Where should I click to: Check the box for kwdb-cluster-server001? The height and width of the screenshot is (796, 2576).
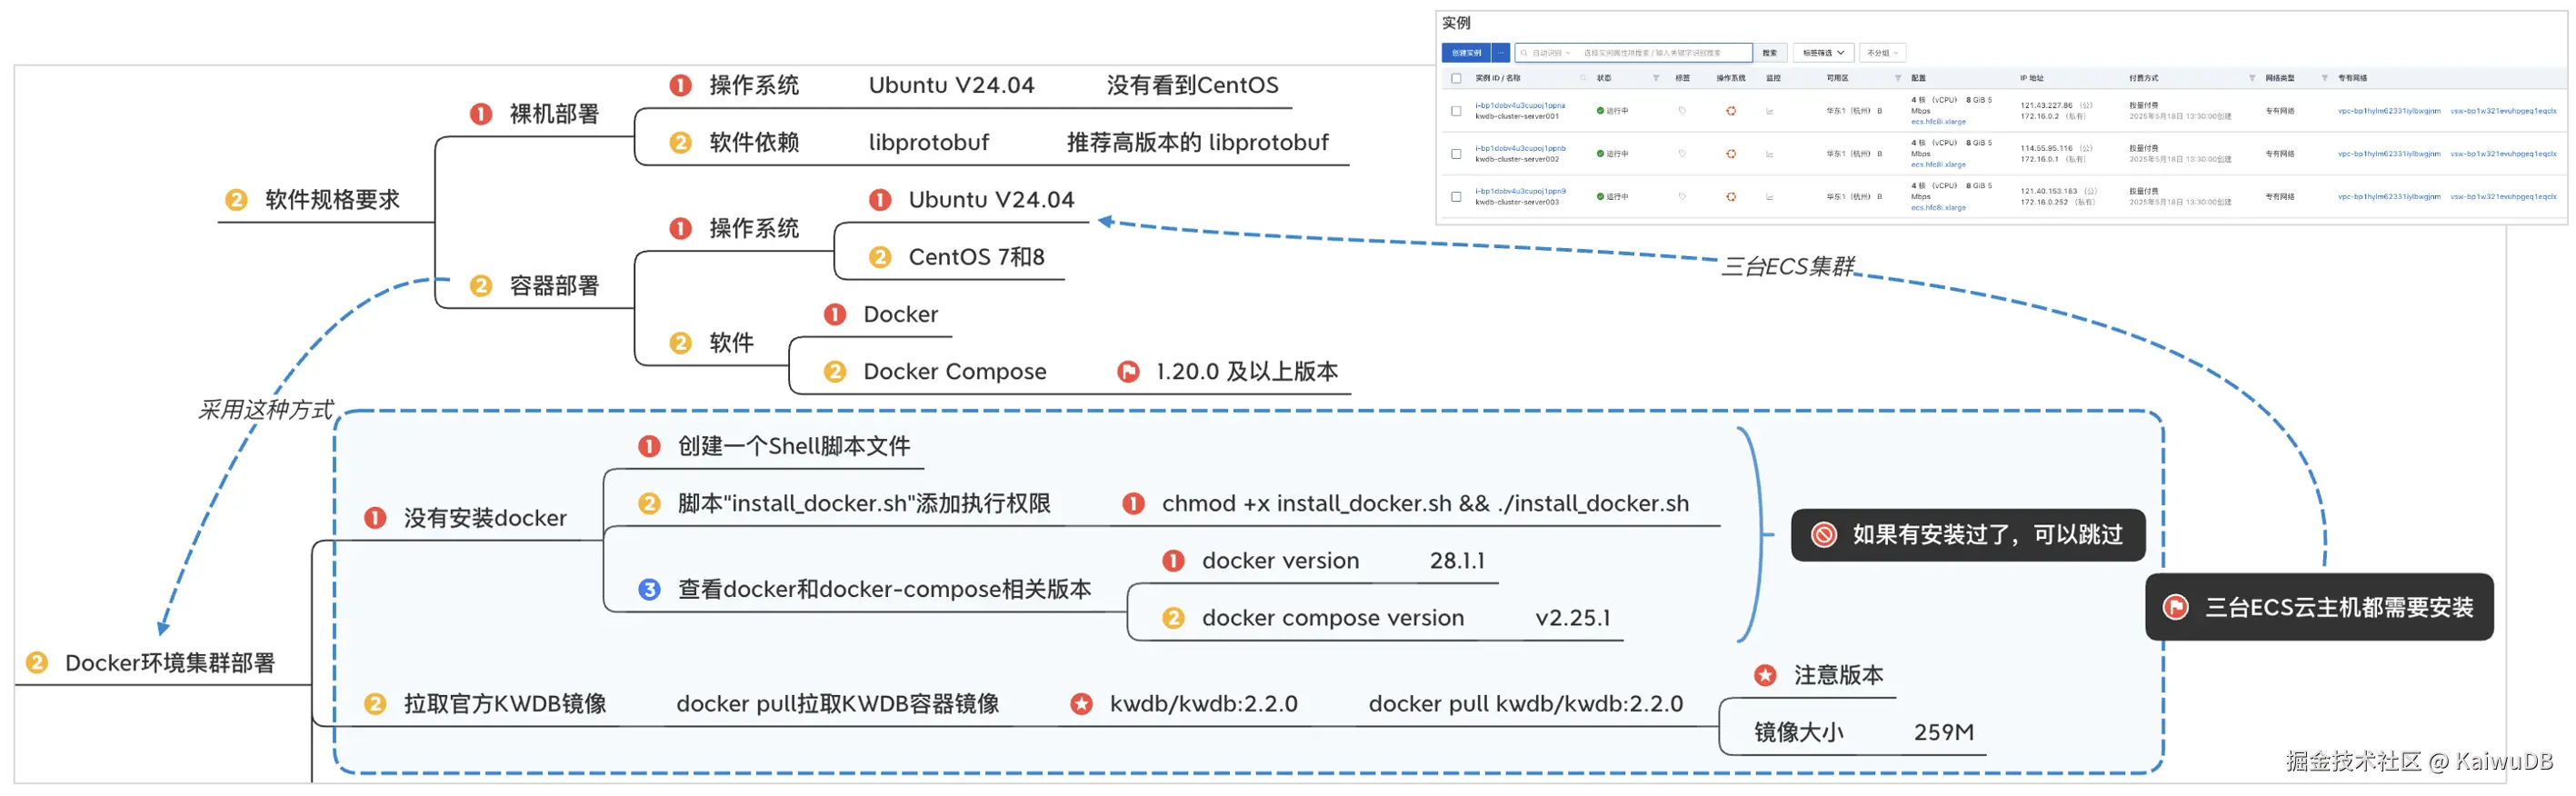(1456, 111)
